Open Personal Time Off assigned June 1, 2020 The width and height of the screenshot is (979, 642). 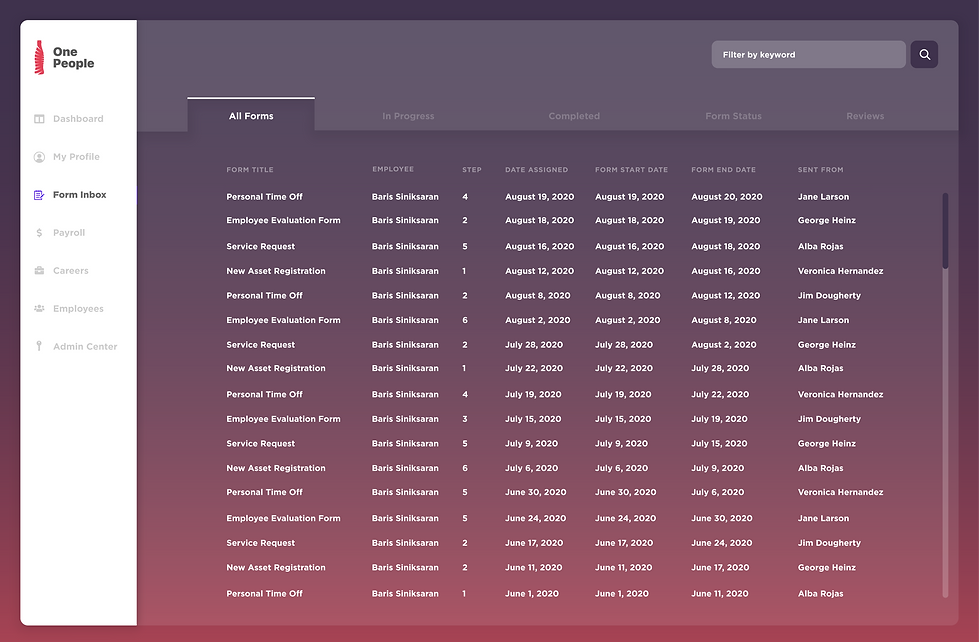click(x=264, y=594)
